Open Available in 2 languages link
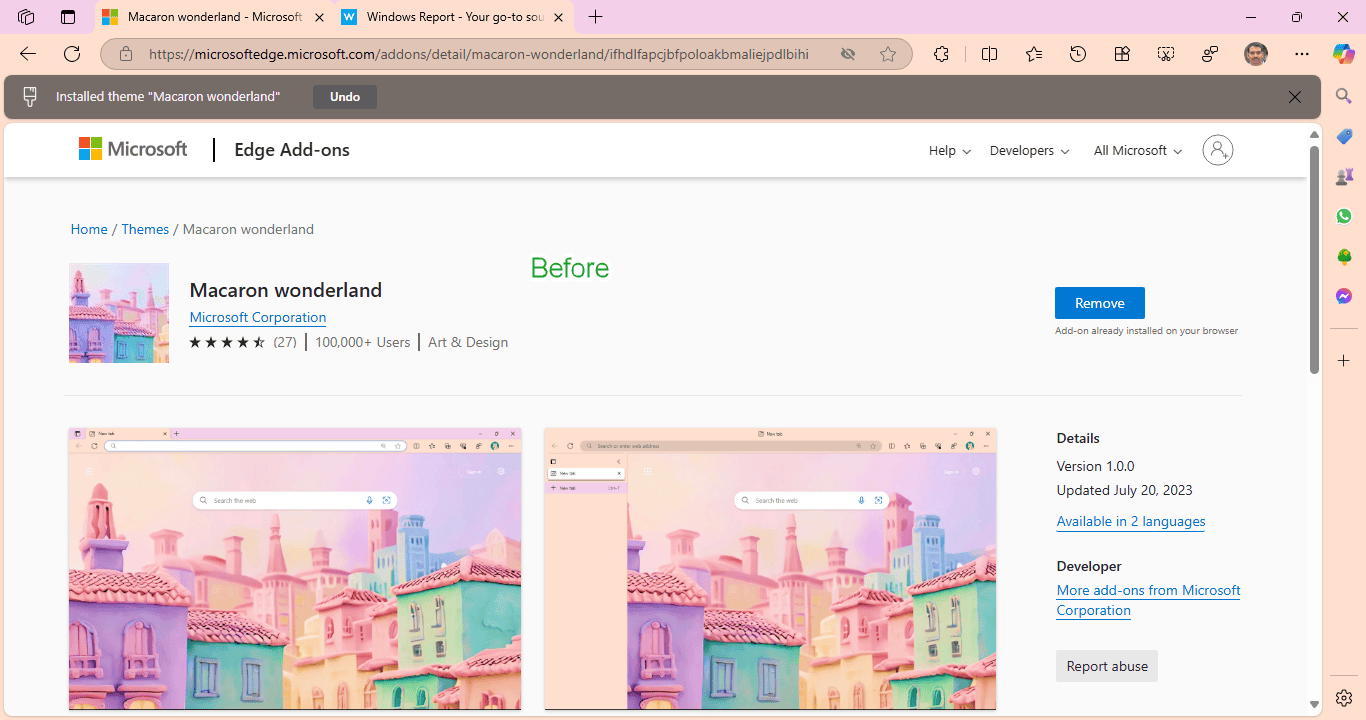The width and height of the screenshot is (1366, 720). [1131, 521]
